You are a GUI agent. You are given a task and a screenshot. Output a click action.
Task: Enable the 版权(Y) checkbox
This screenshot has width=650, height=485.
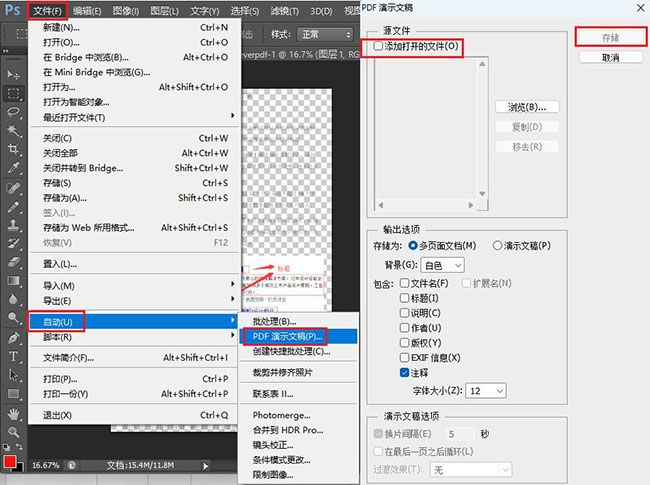point(405,343)
